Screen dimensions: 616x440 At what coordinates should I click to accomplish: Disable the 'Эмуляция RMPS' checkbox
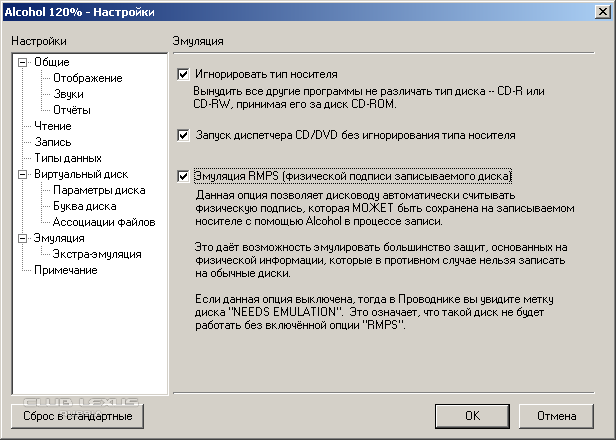pyautogui.click(x=183, y=176)
